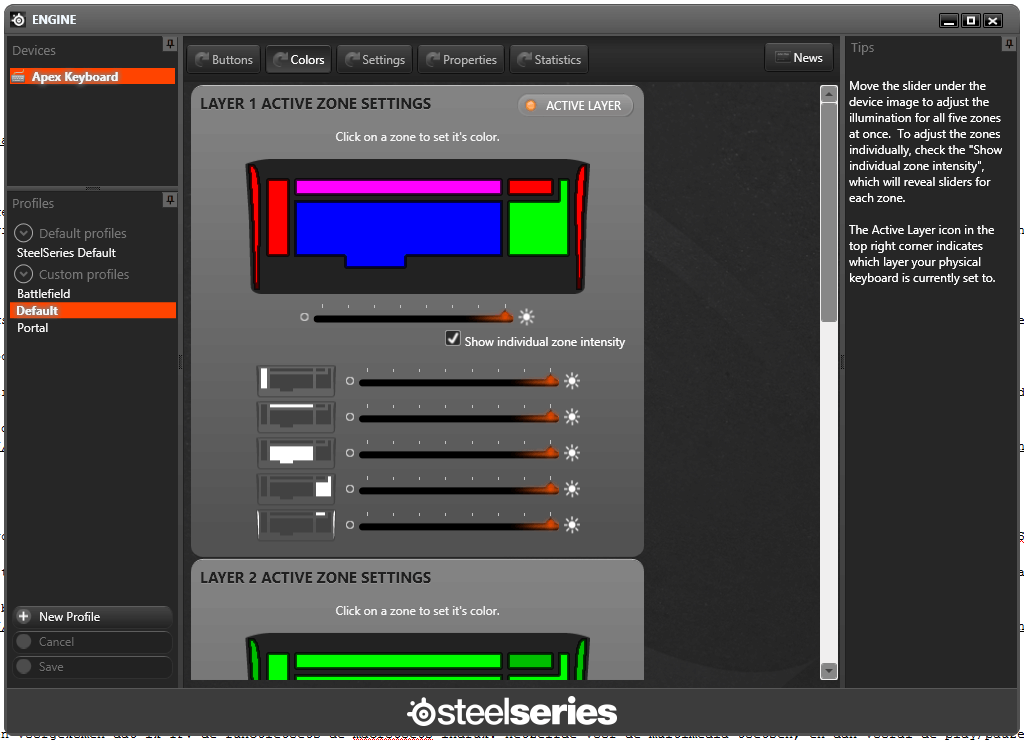Close the Engine window
The height and width of the screenshot is (740, 1024).
click(993, 21)
